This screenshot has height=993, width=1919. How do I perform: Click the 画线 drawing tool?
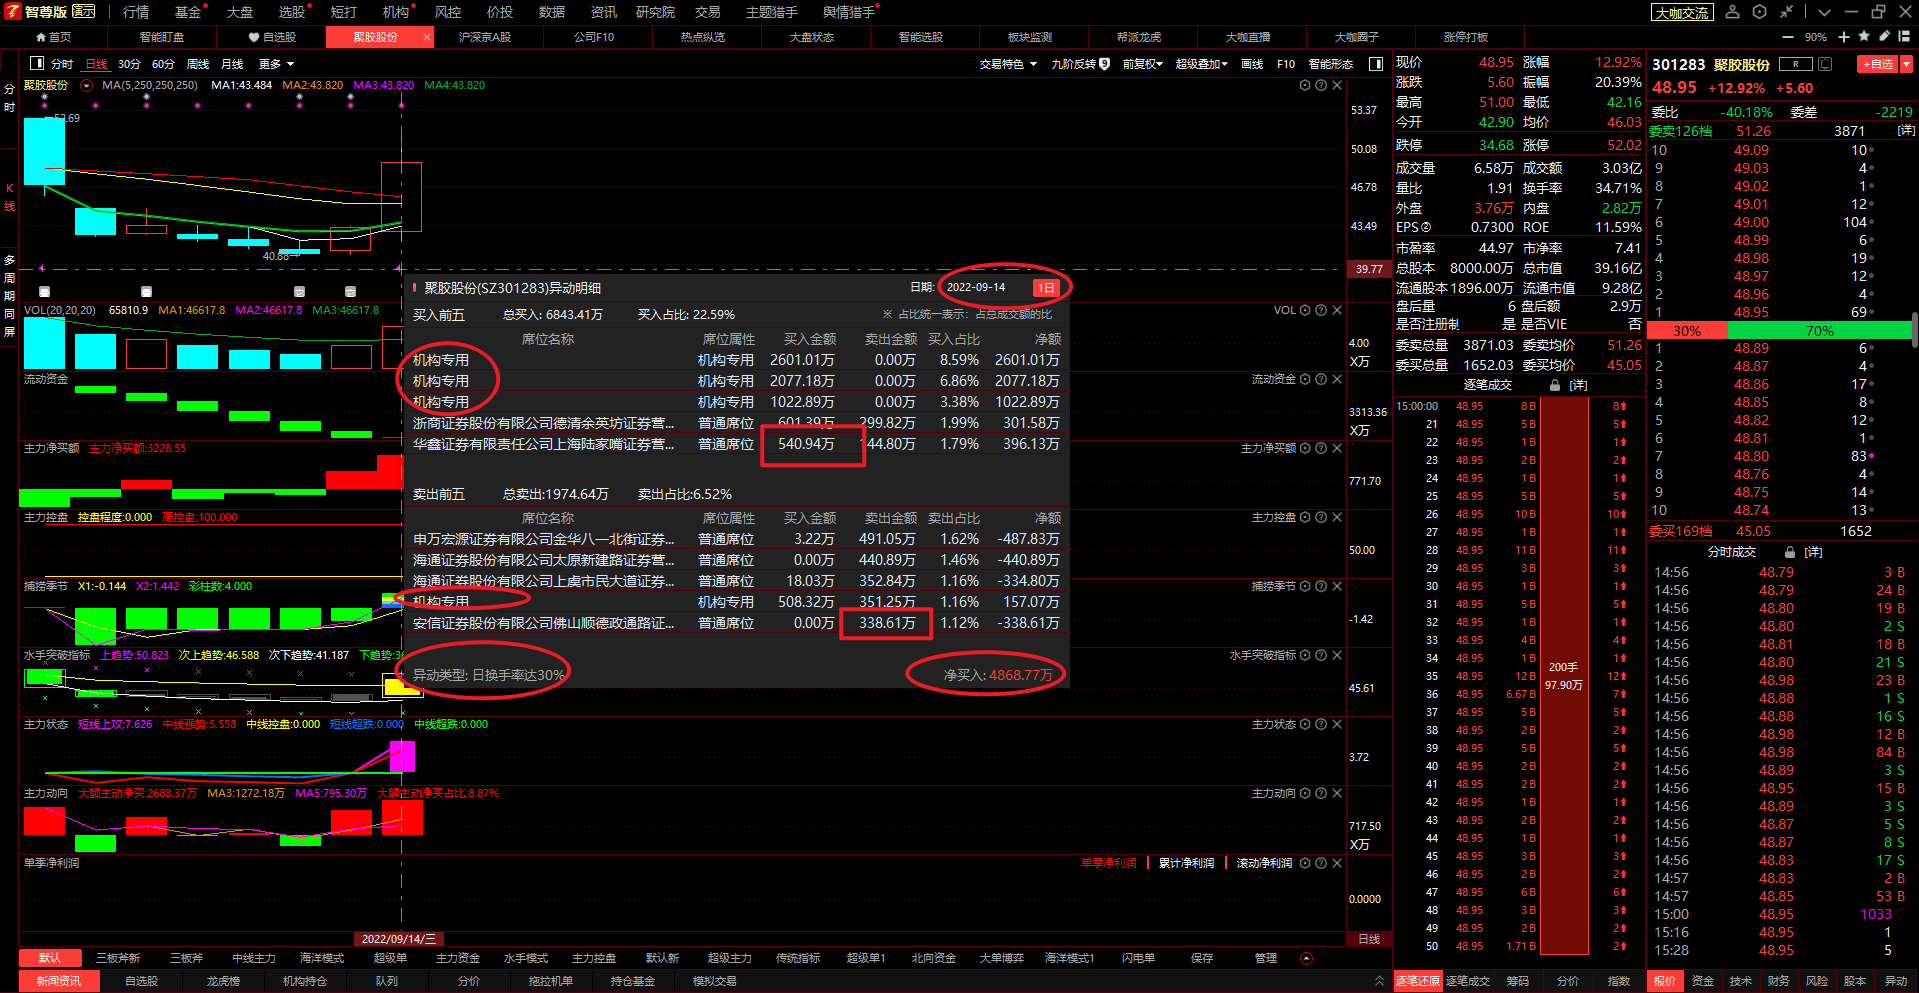point(1251,64)
